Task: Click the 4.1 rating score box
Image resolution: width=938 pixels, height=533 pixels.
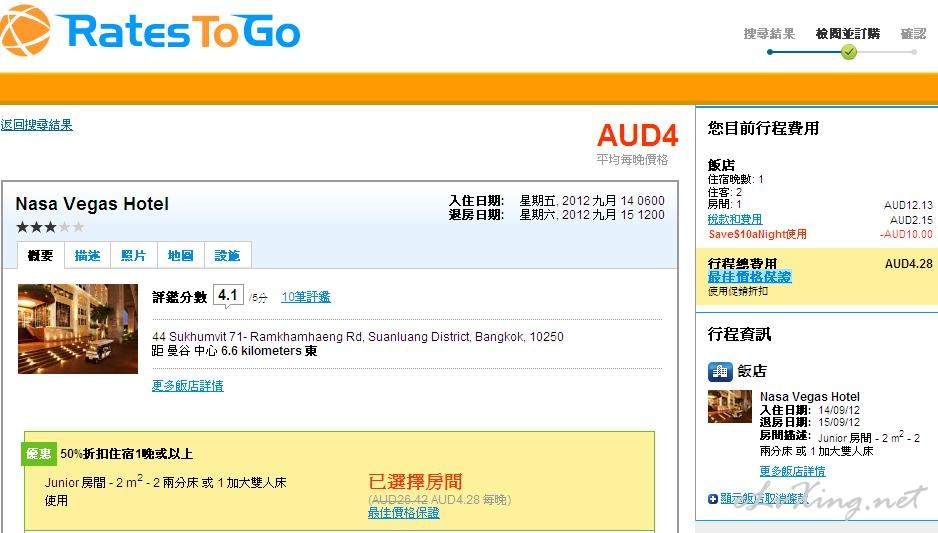Action: (228, 296)
